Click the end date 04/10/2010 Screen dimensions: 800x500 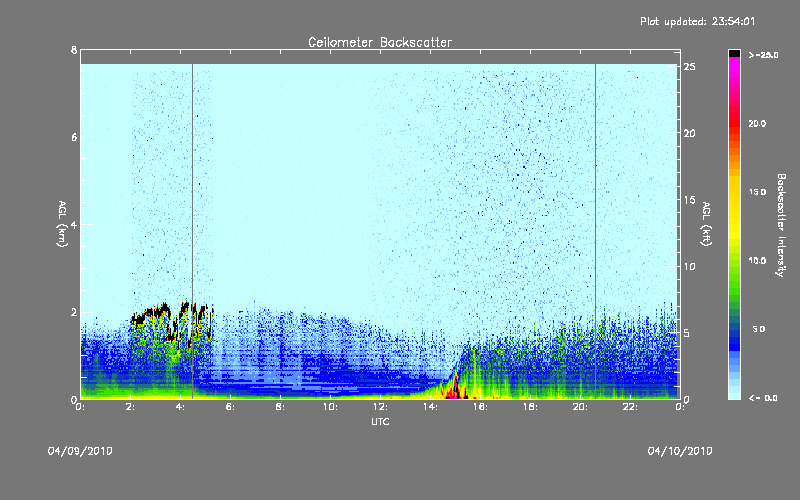tap(680, 451)
